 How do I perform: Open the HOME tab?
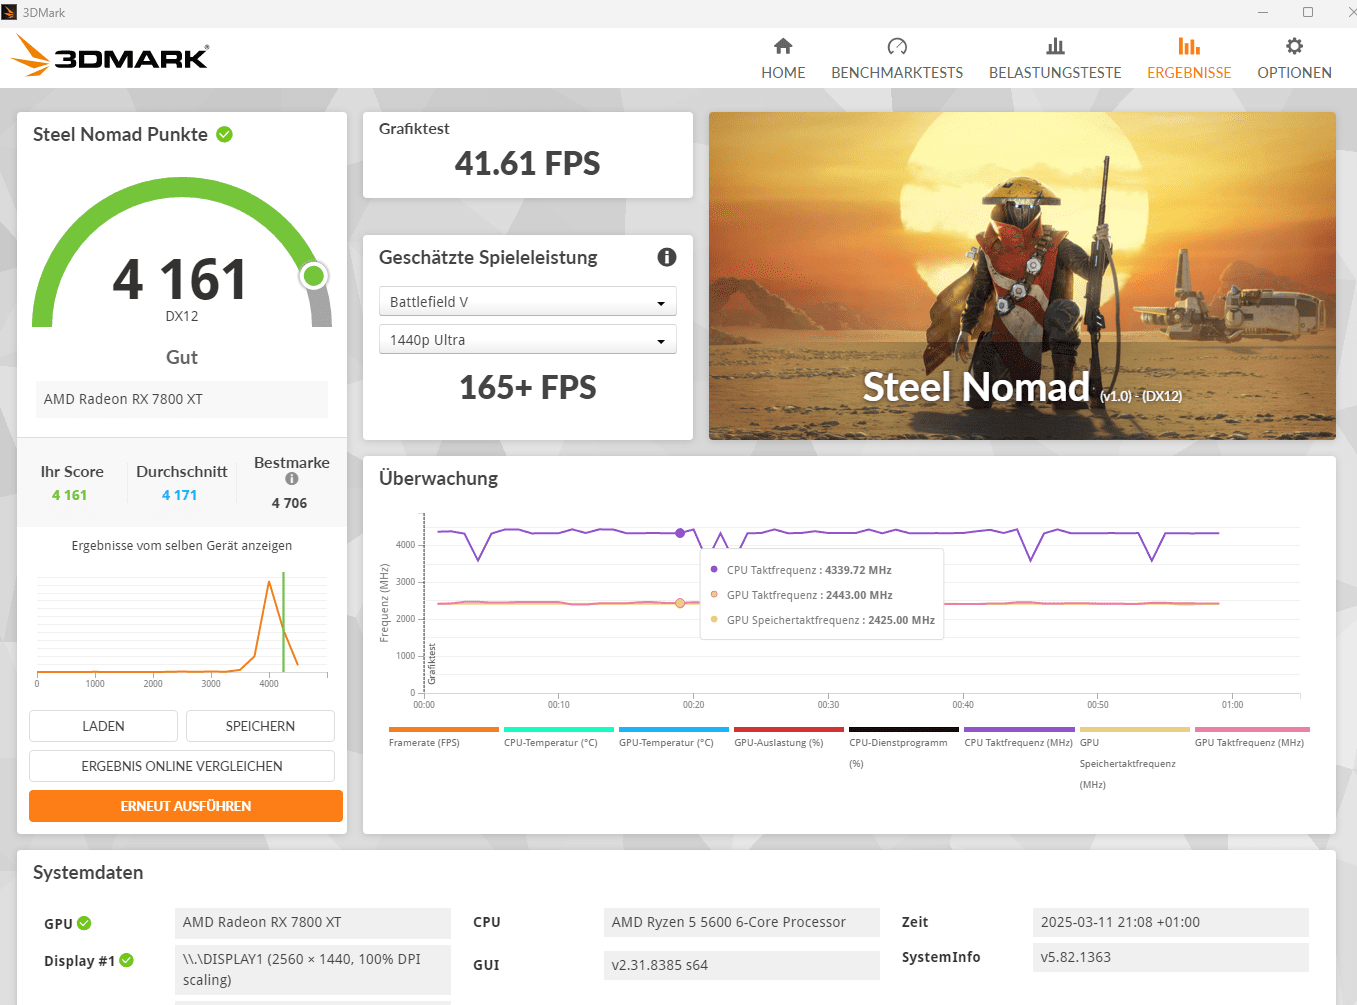click(783, 59)
